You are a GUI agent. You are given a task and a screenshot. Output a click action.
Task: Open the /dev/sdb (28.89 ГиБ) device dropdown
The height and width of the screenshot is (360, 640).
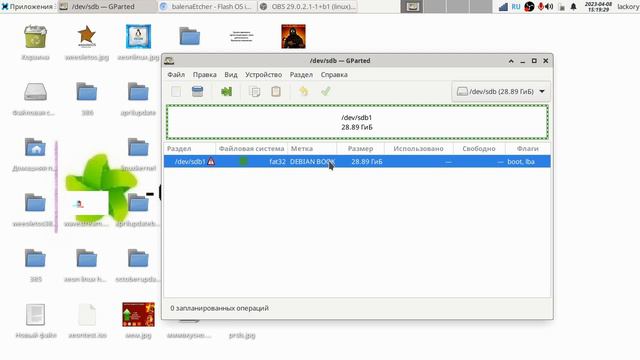click(501, 91)
